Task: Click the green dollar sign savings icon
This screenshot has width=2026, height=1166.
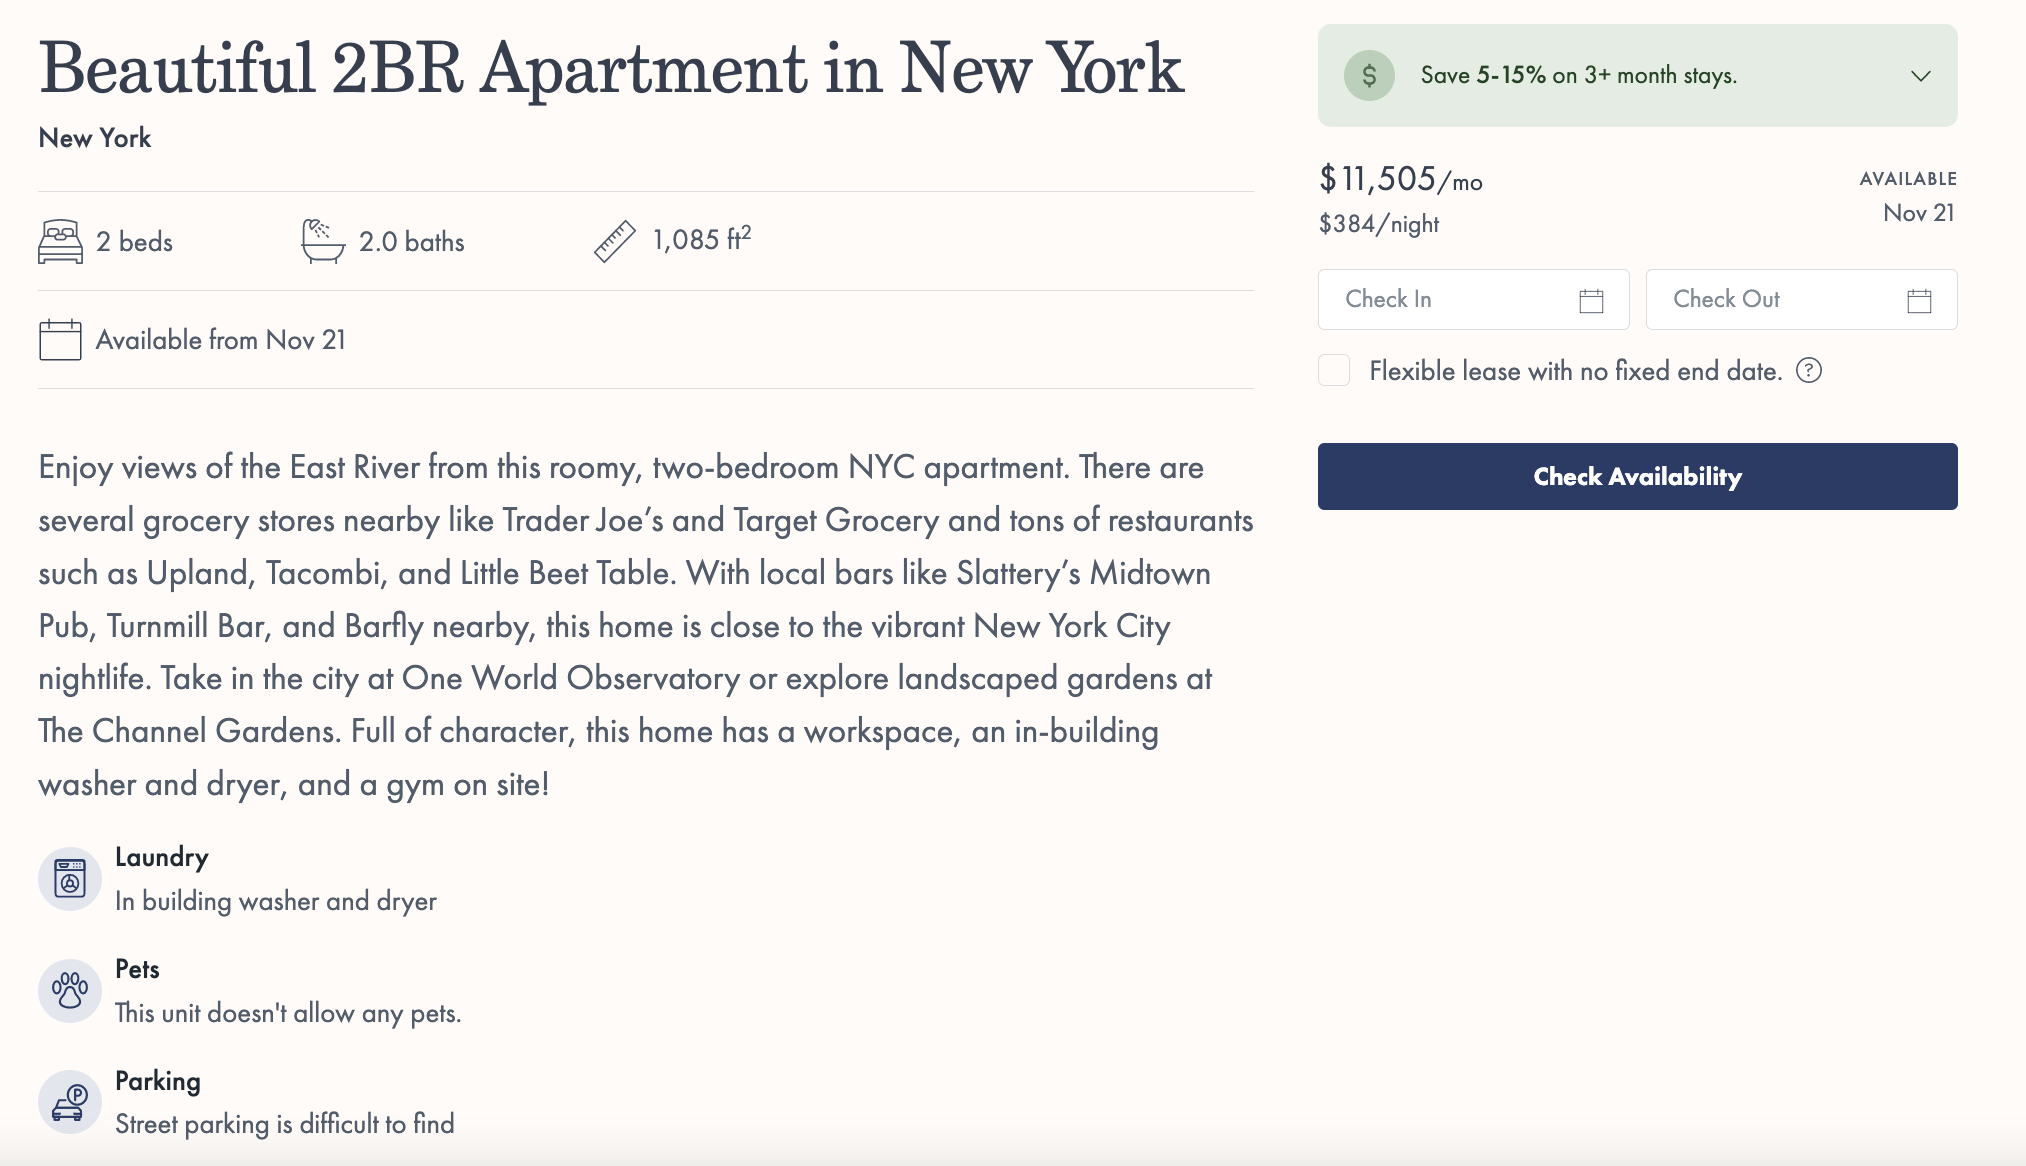Action: tap(1369, 76)
